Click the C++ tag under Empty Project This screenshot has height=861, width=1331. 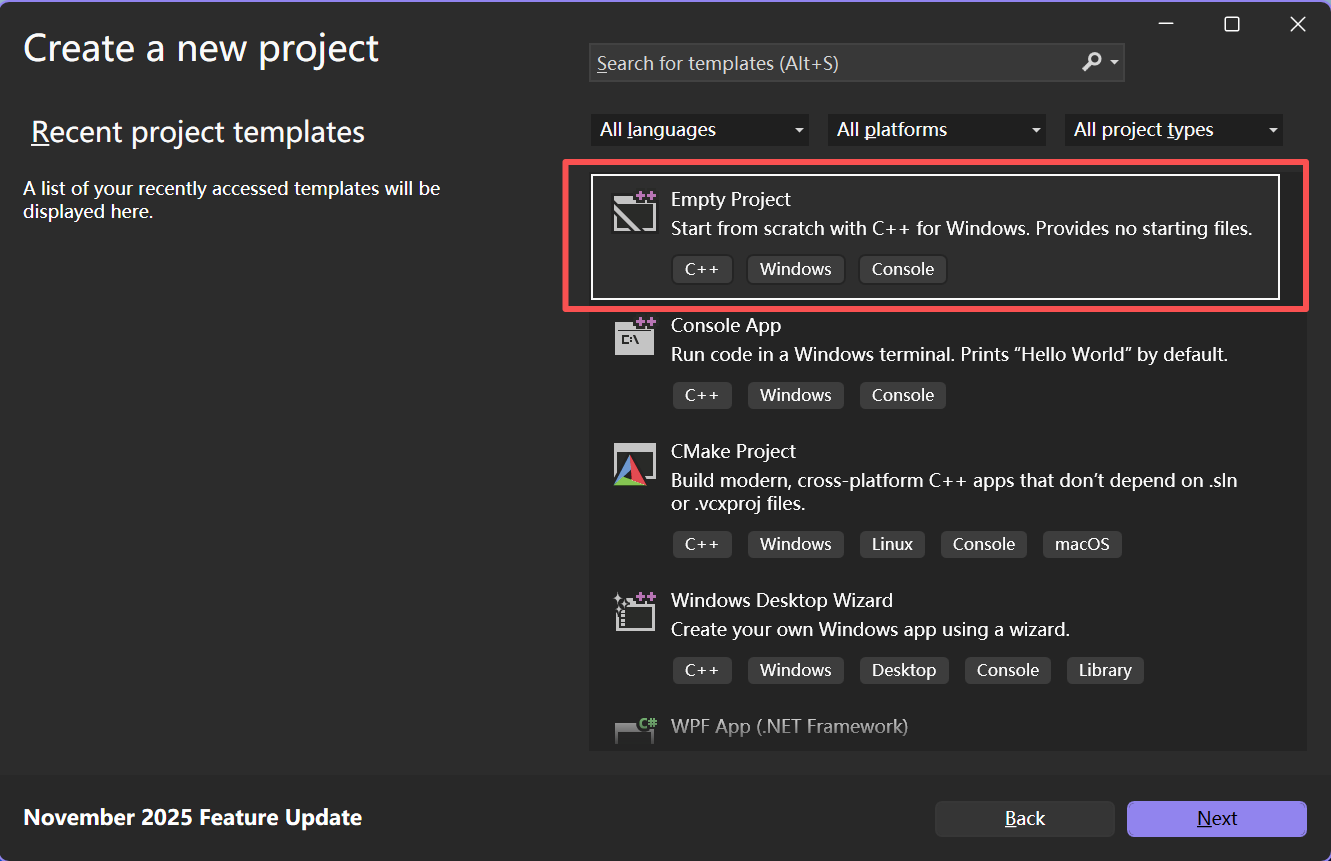[702, 270]
